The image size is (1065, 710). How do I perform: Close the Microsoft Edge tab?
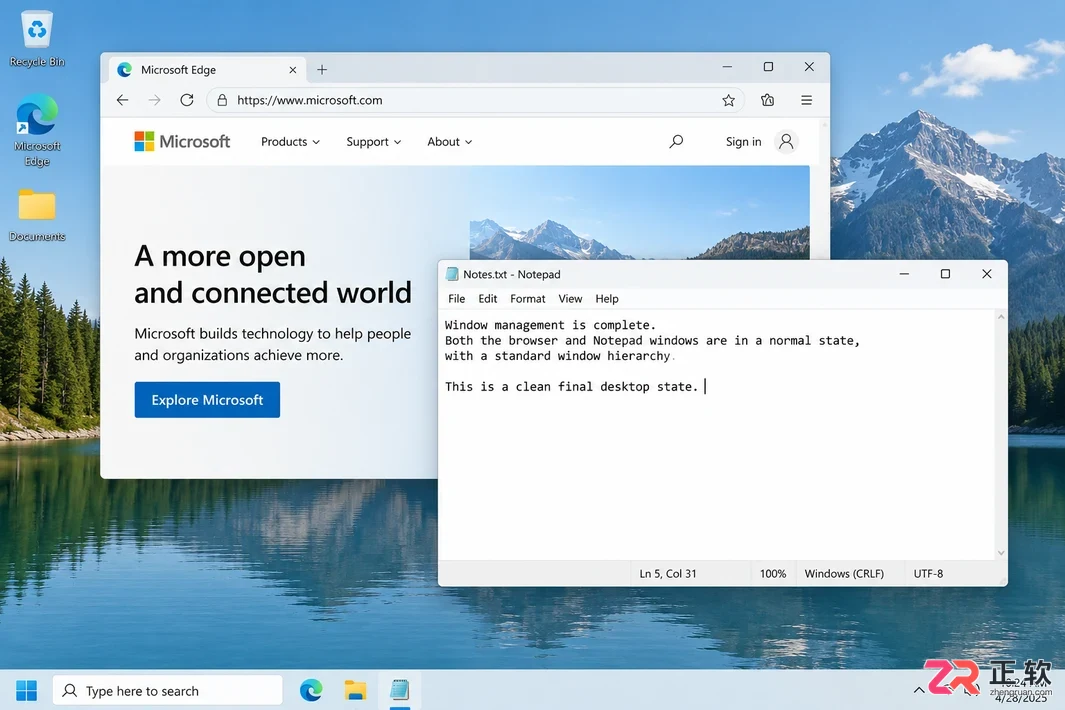293,70
